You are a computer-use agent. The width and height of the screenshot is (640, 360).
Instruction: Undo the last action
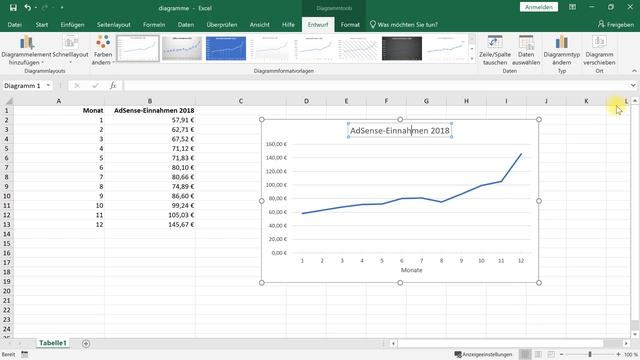click(27, 7)
